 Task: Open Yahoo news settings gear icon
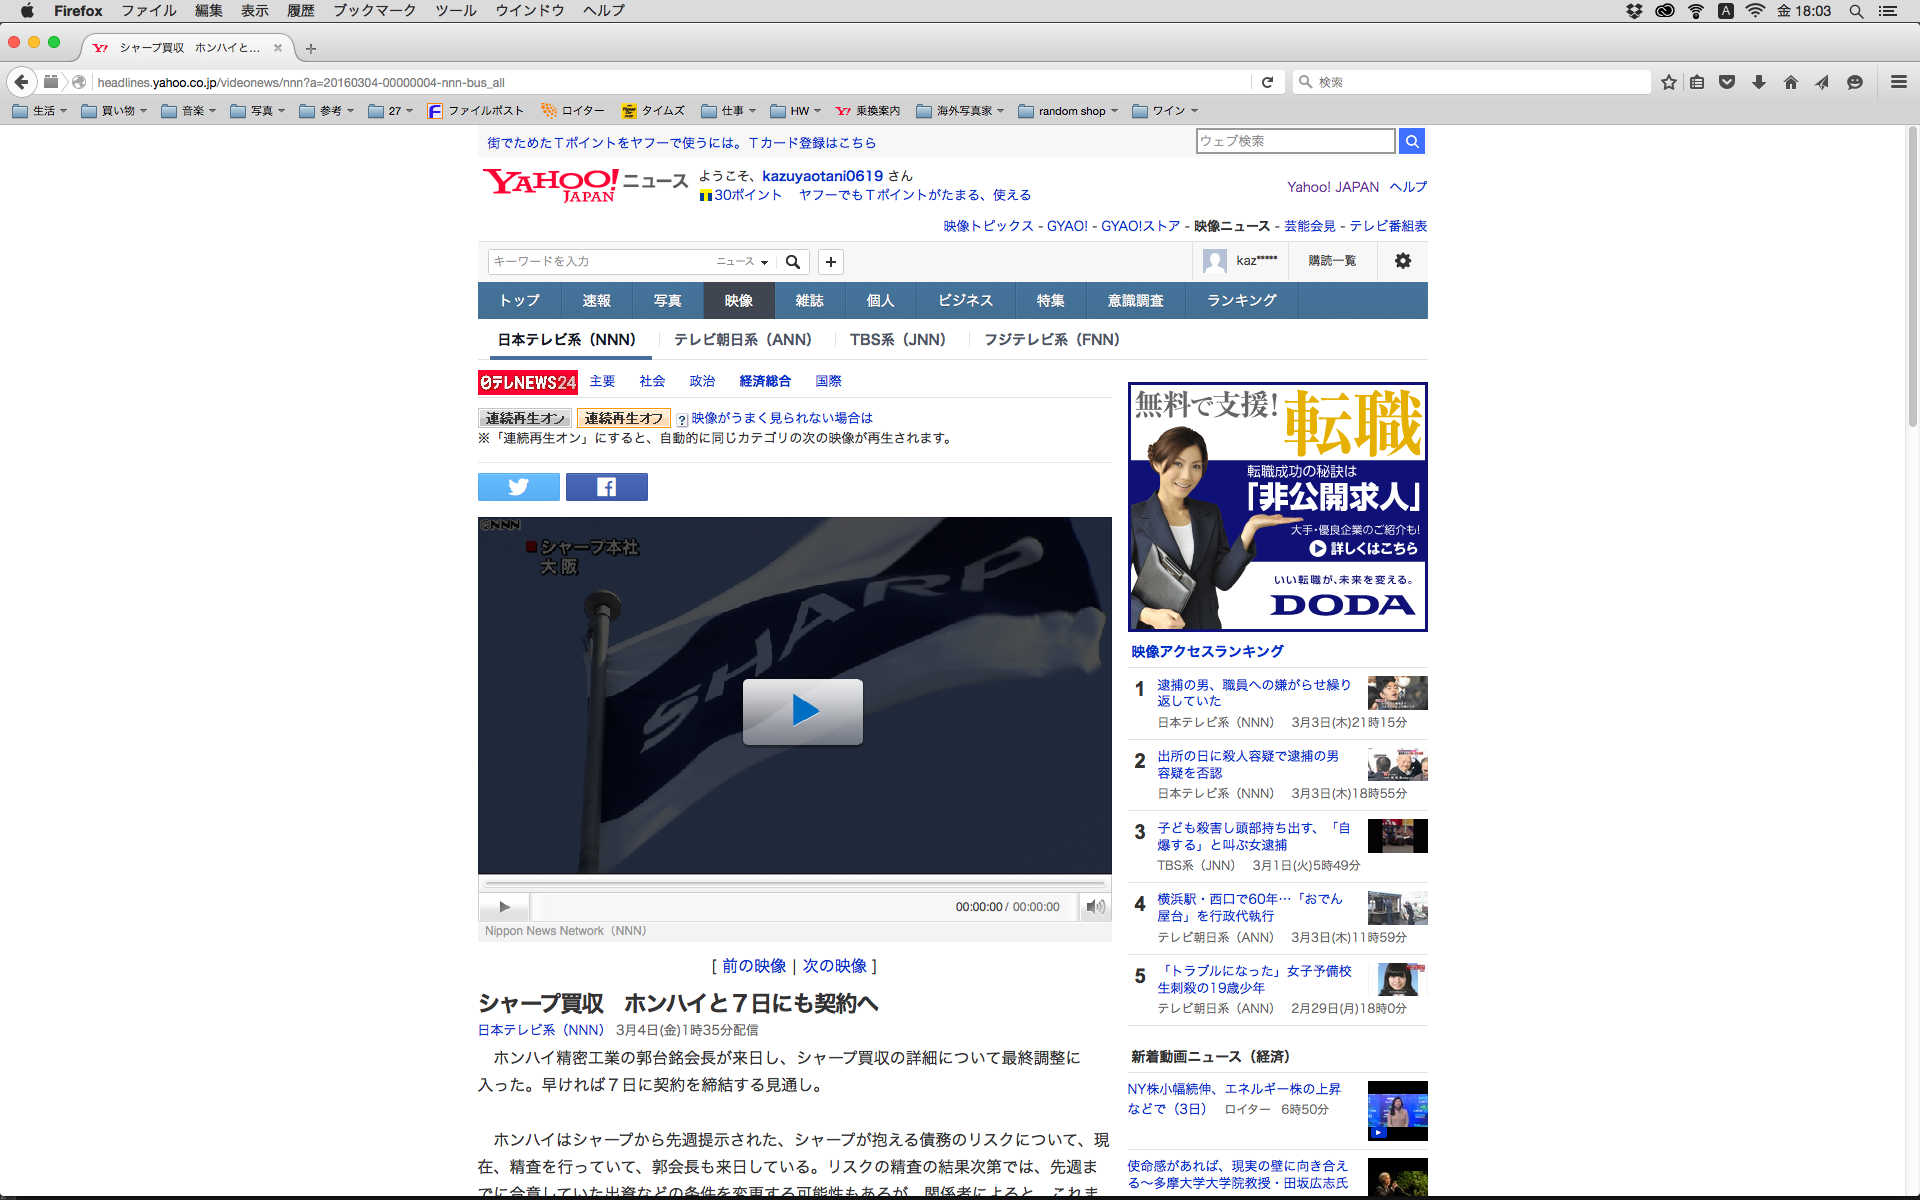[1402, 261]
